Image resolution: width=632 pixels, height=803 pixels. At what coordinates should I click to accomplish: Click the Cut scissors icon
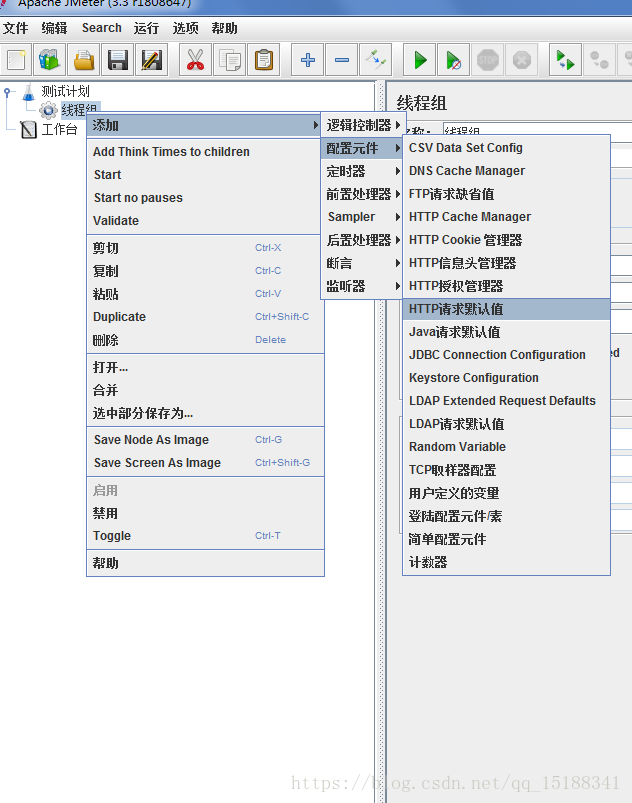(195, 60)
